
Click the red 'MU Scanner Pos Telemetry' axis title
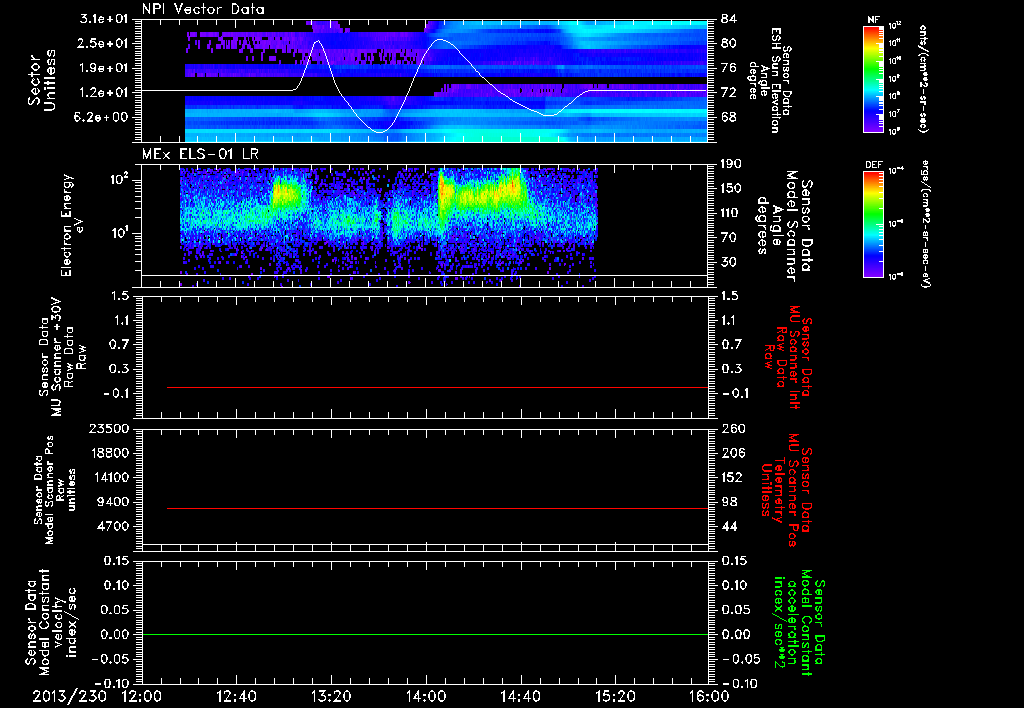[x=786, y=489]
